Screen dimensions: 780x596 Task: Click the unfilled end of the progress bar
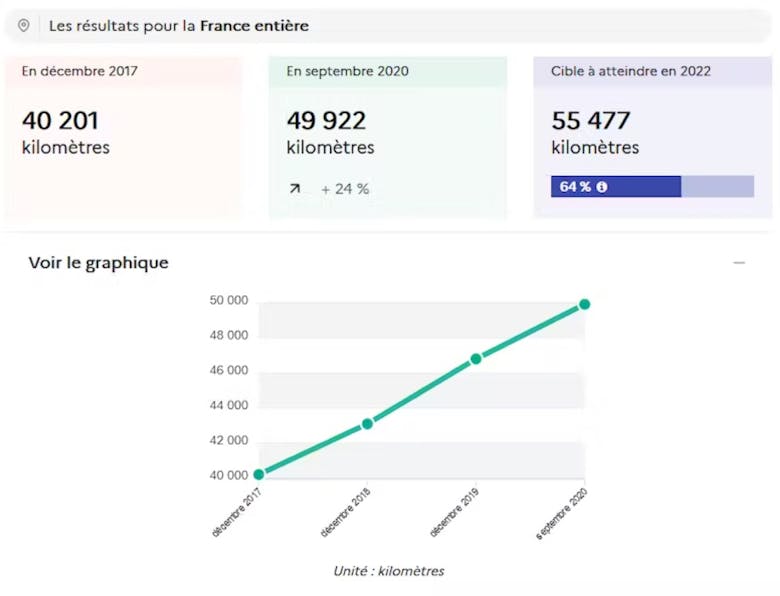(718, 187)
